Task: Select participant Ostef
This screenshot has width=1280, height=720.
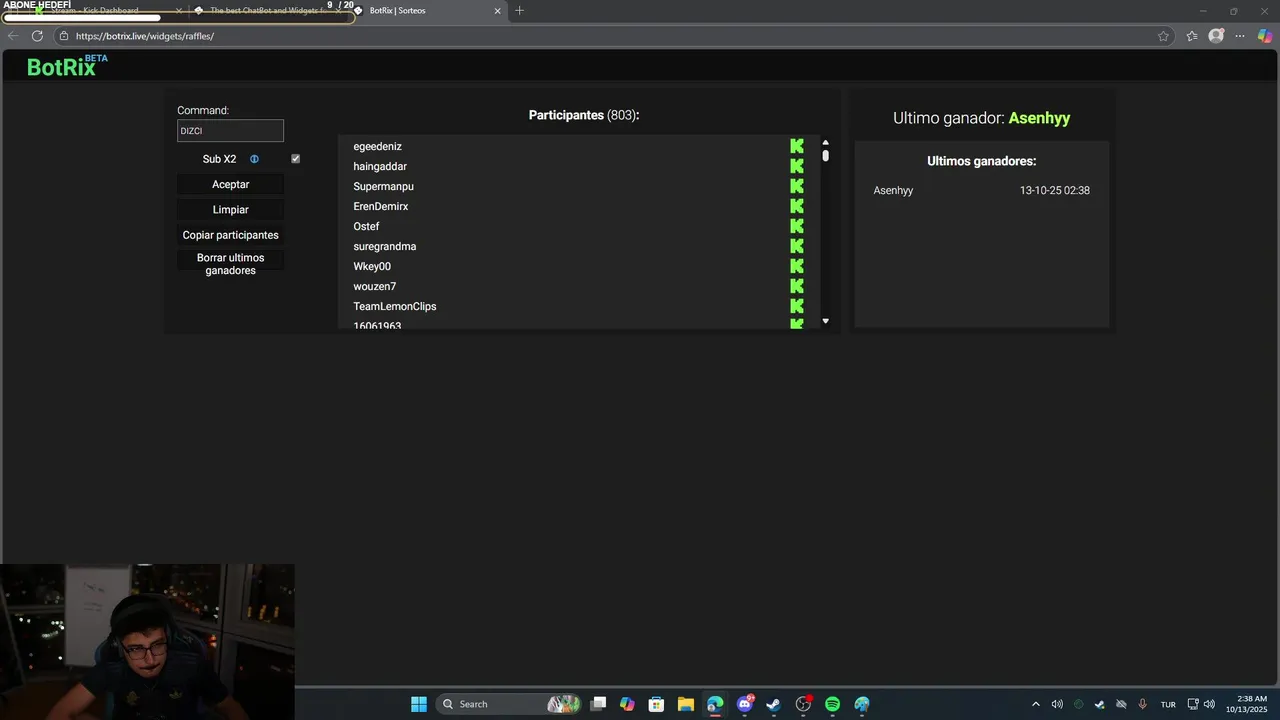Action: tap(366, 226)
